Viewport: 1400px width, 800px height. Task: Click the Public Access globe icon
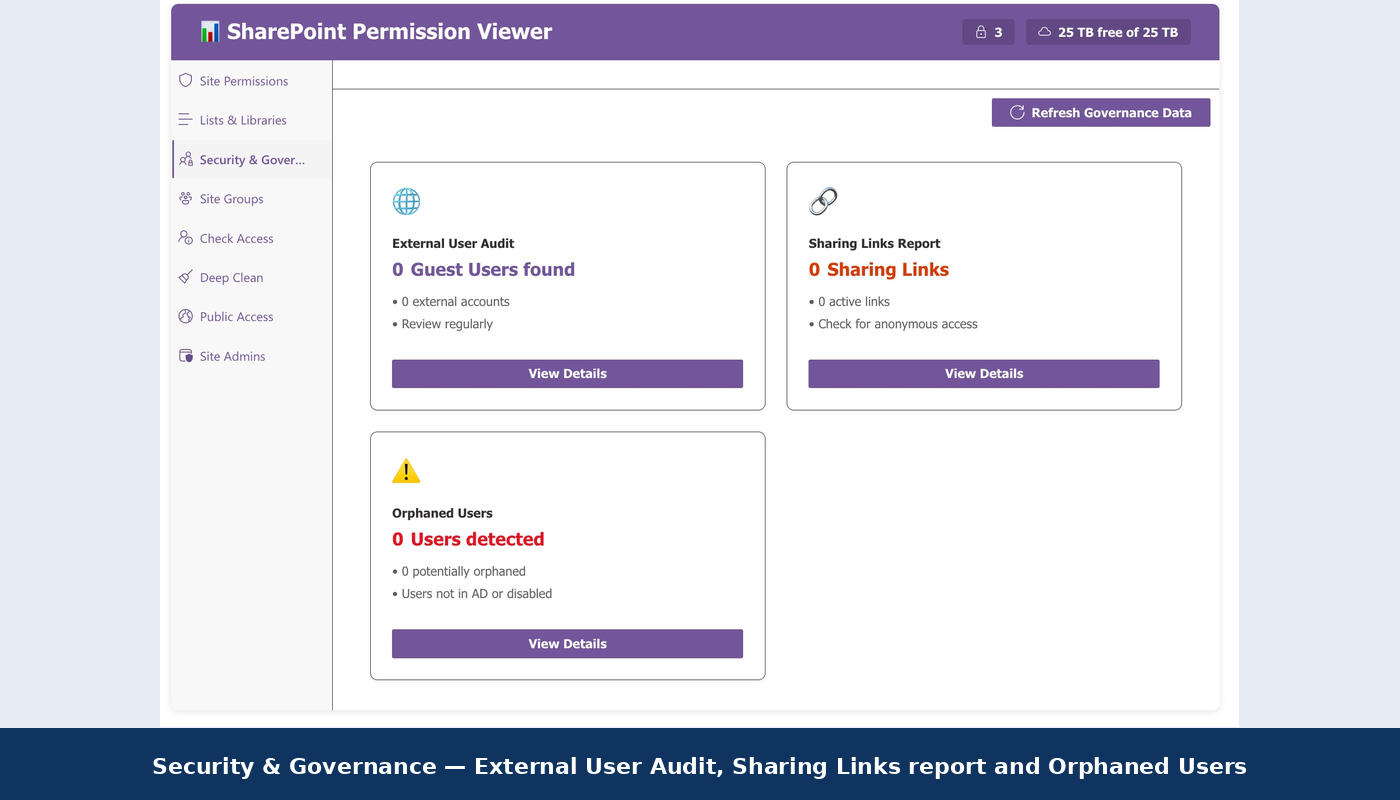185,316
